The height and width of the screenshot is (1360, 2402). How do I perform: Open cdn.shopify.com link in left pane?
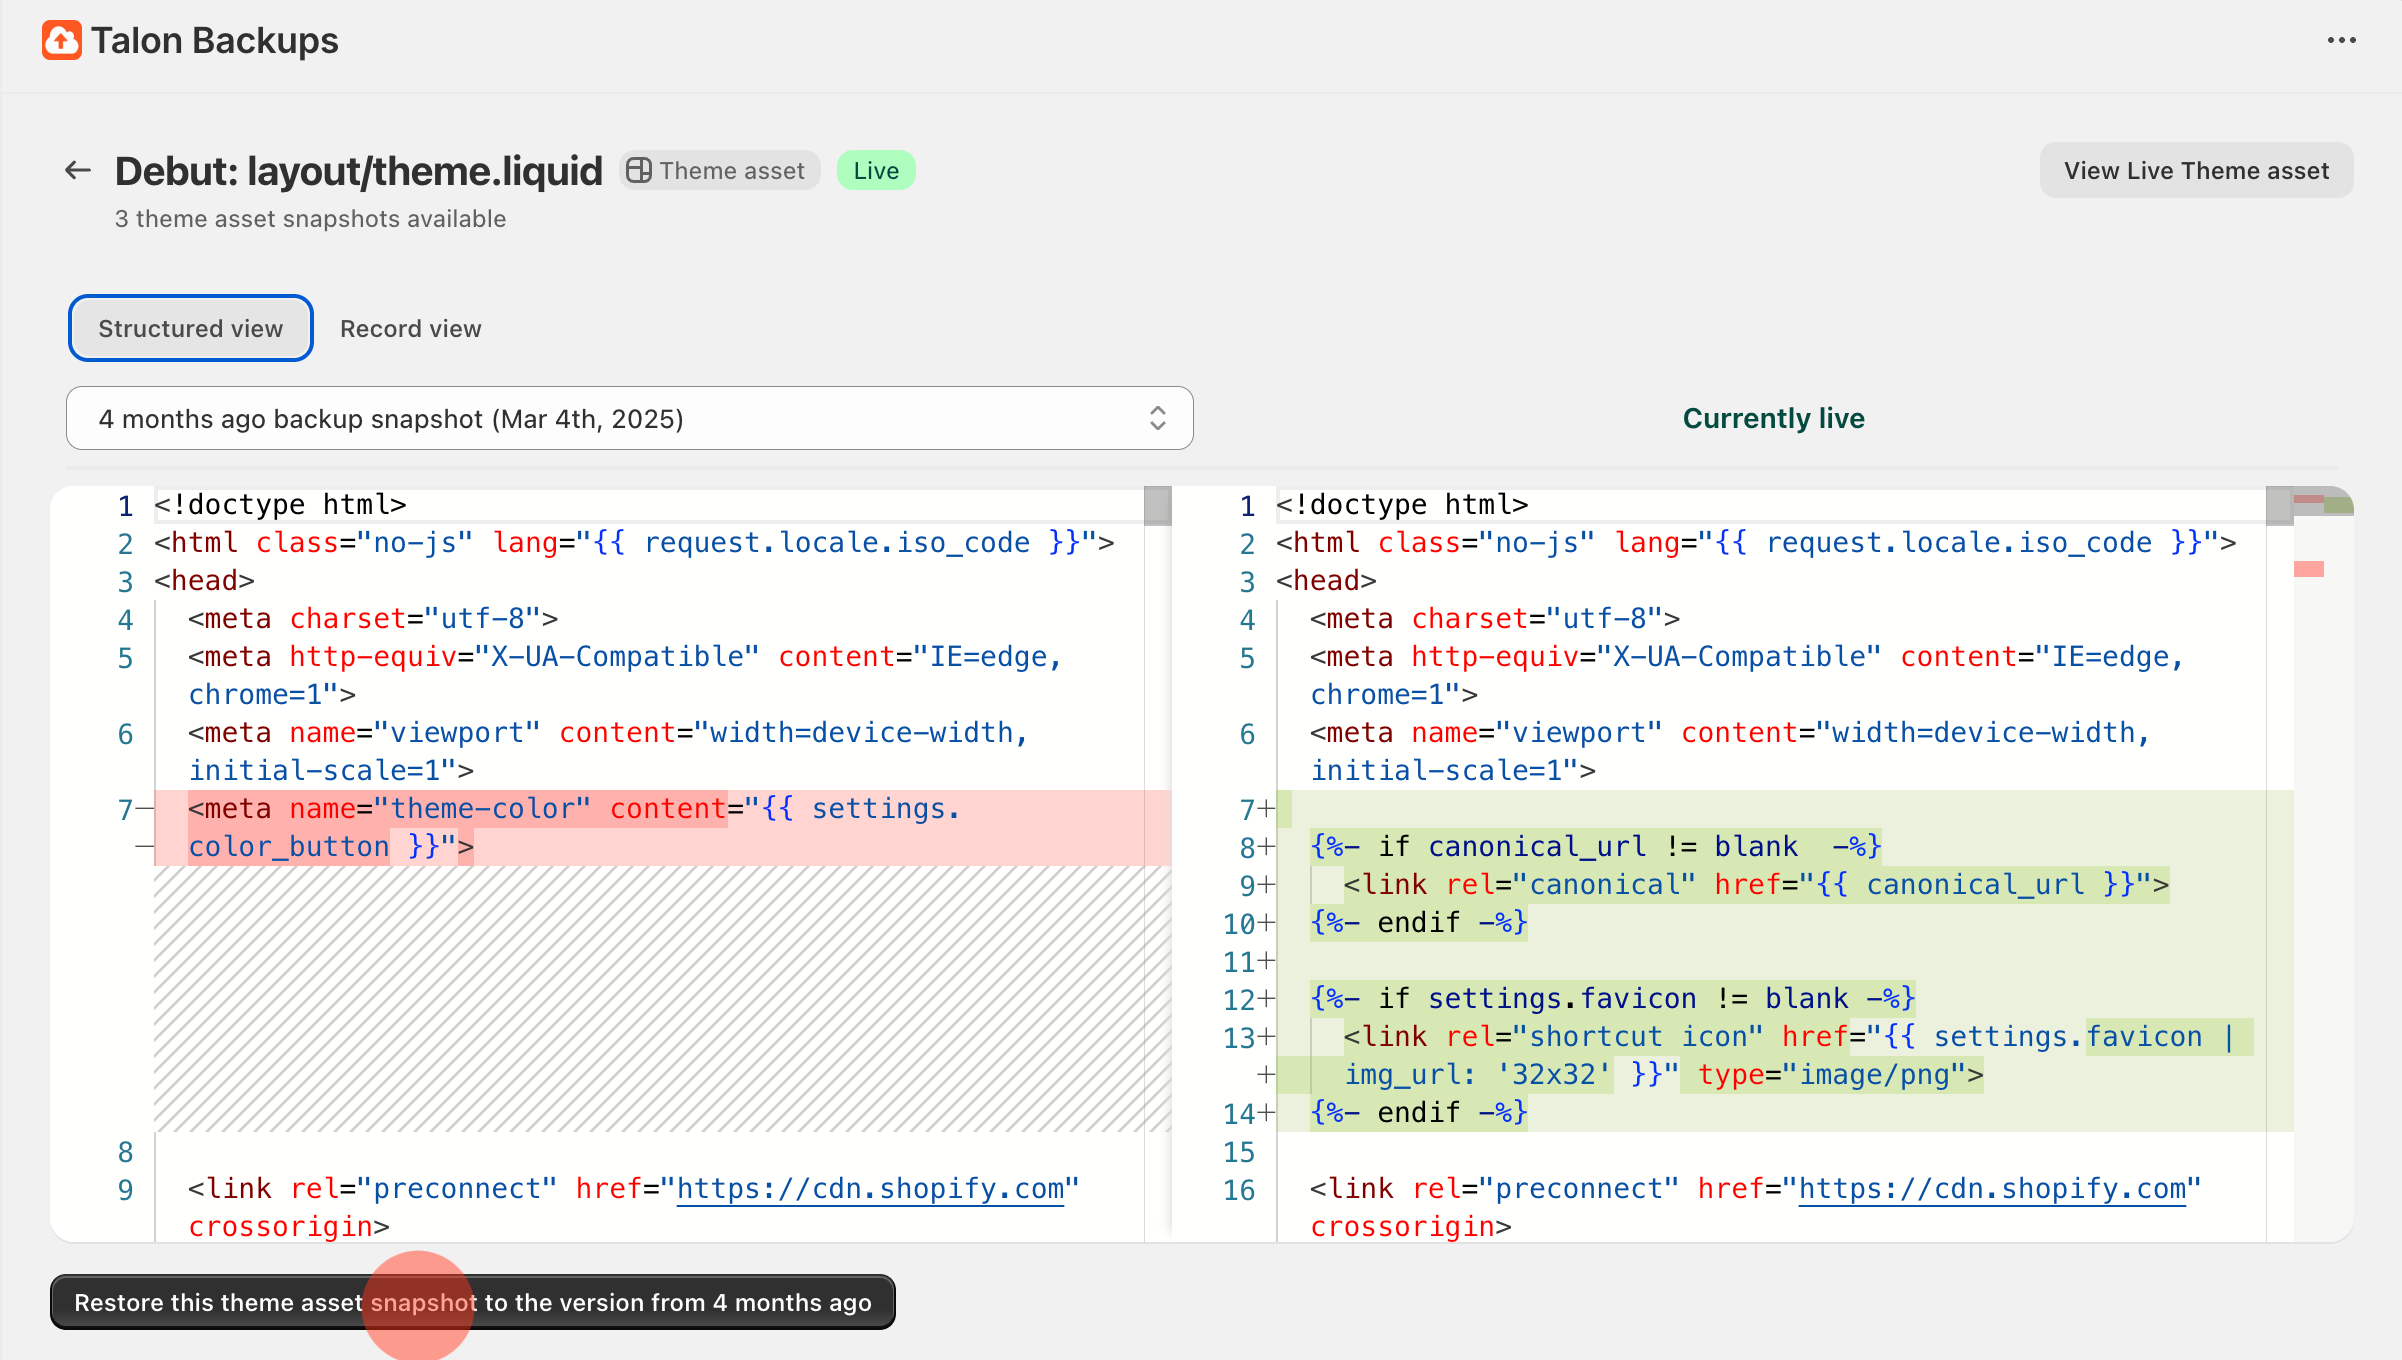(870, 1189)
